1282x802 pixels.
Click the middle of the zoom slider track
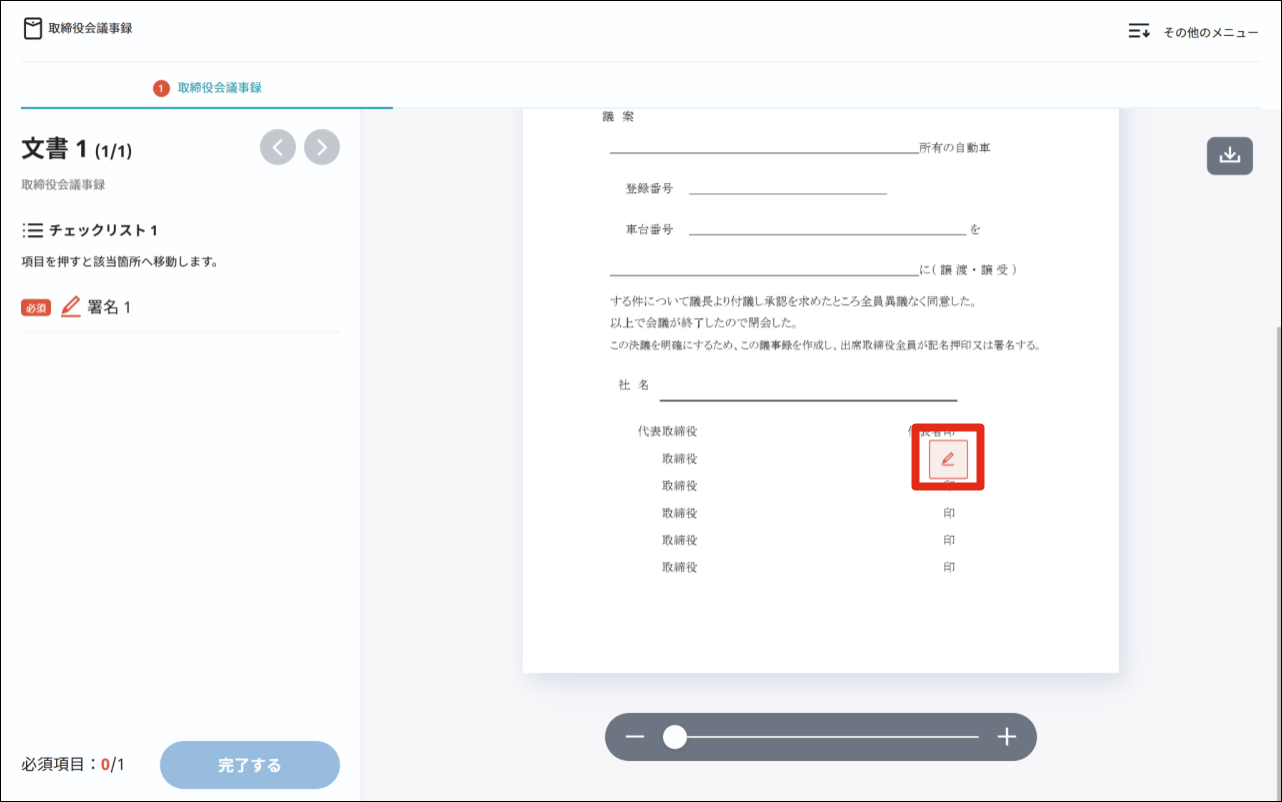coord(827,738)
